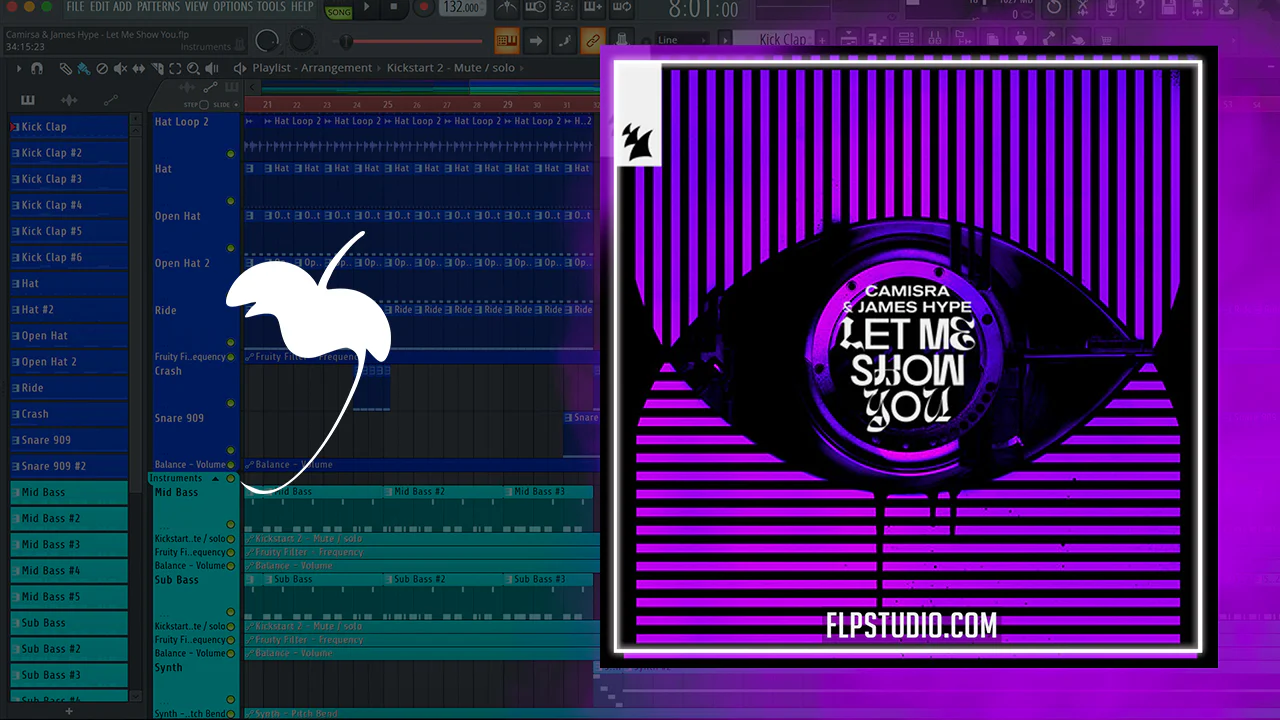1280x720 pixels.
Task: Select Sub Bass #2 pattern
Action: click(69, 649)
